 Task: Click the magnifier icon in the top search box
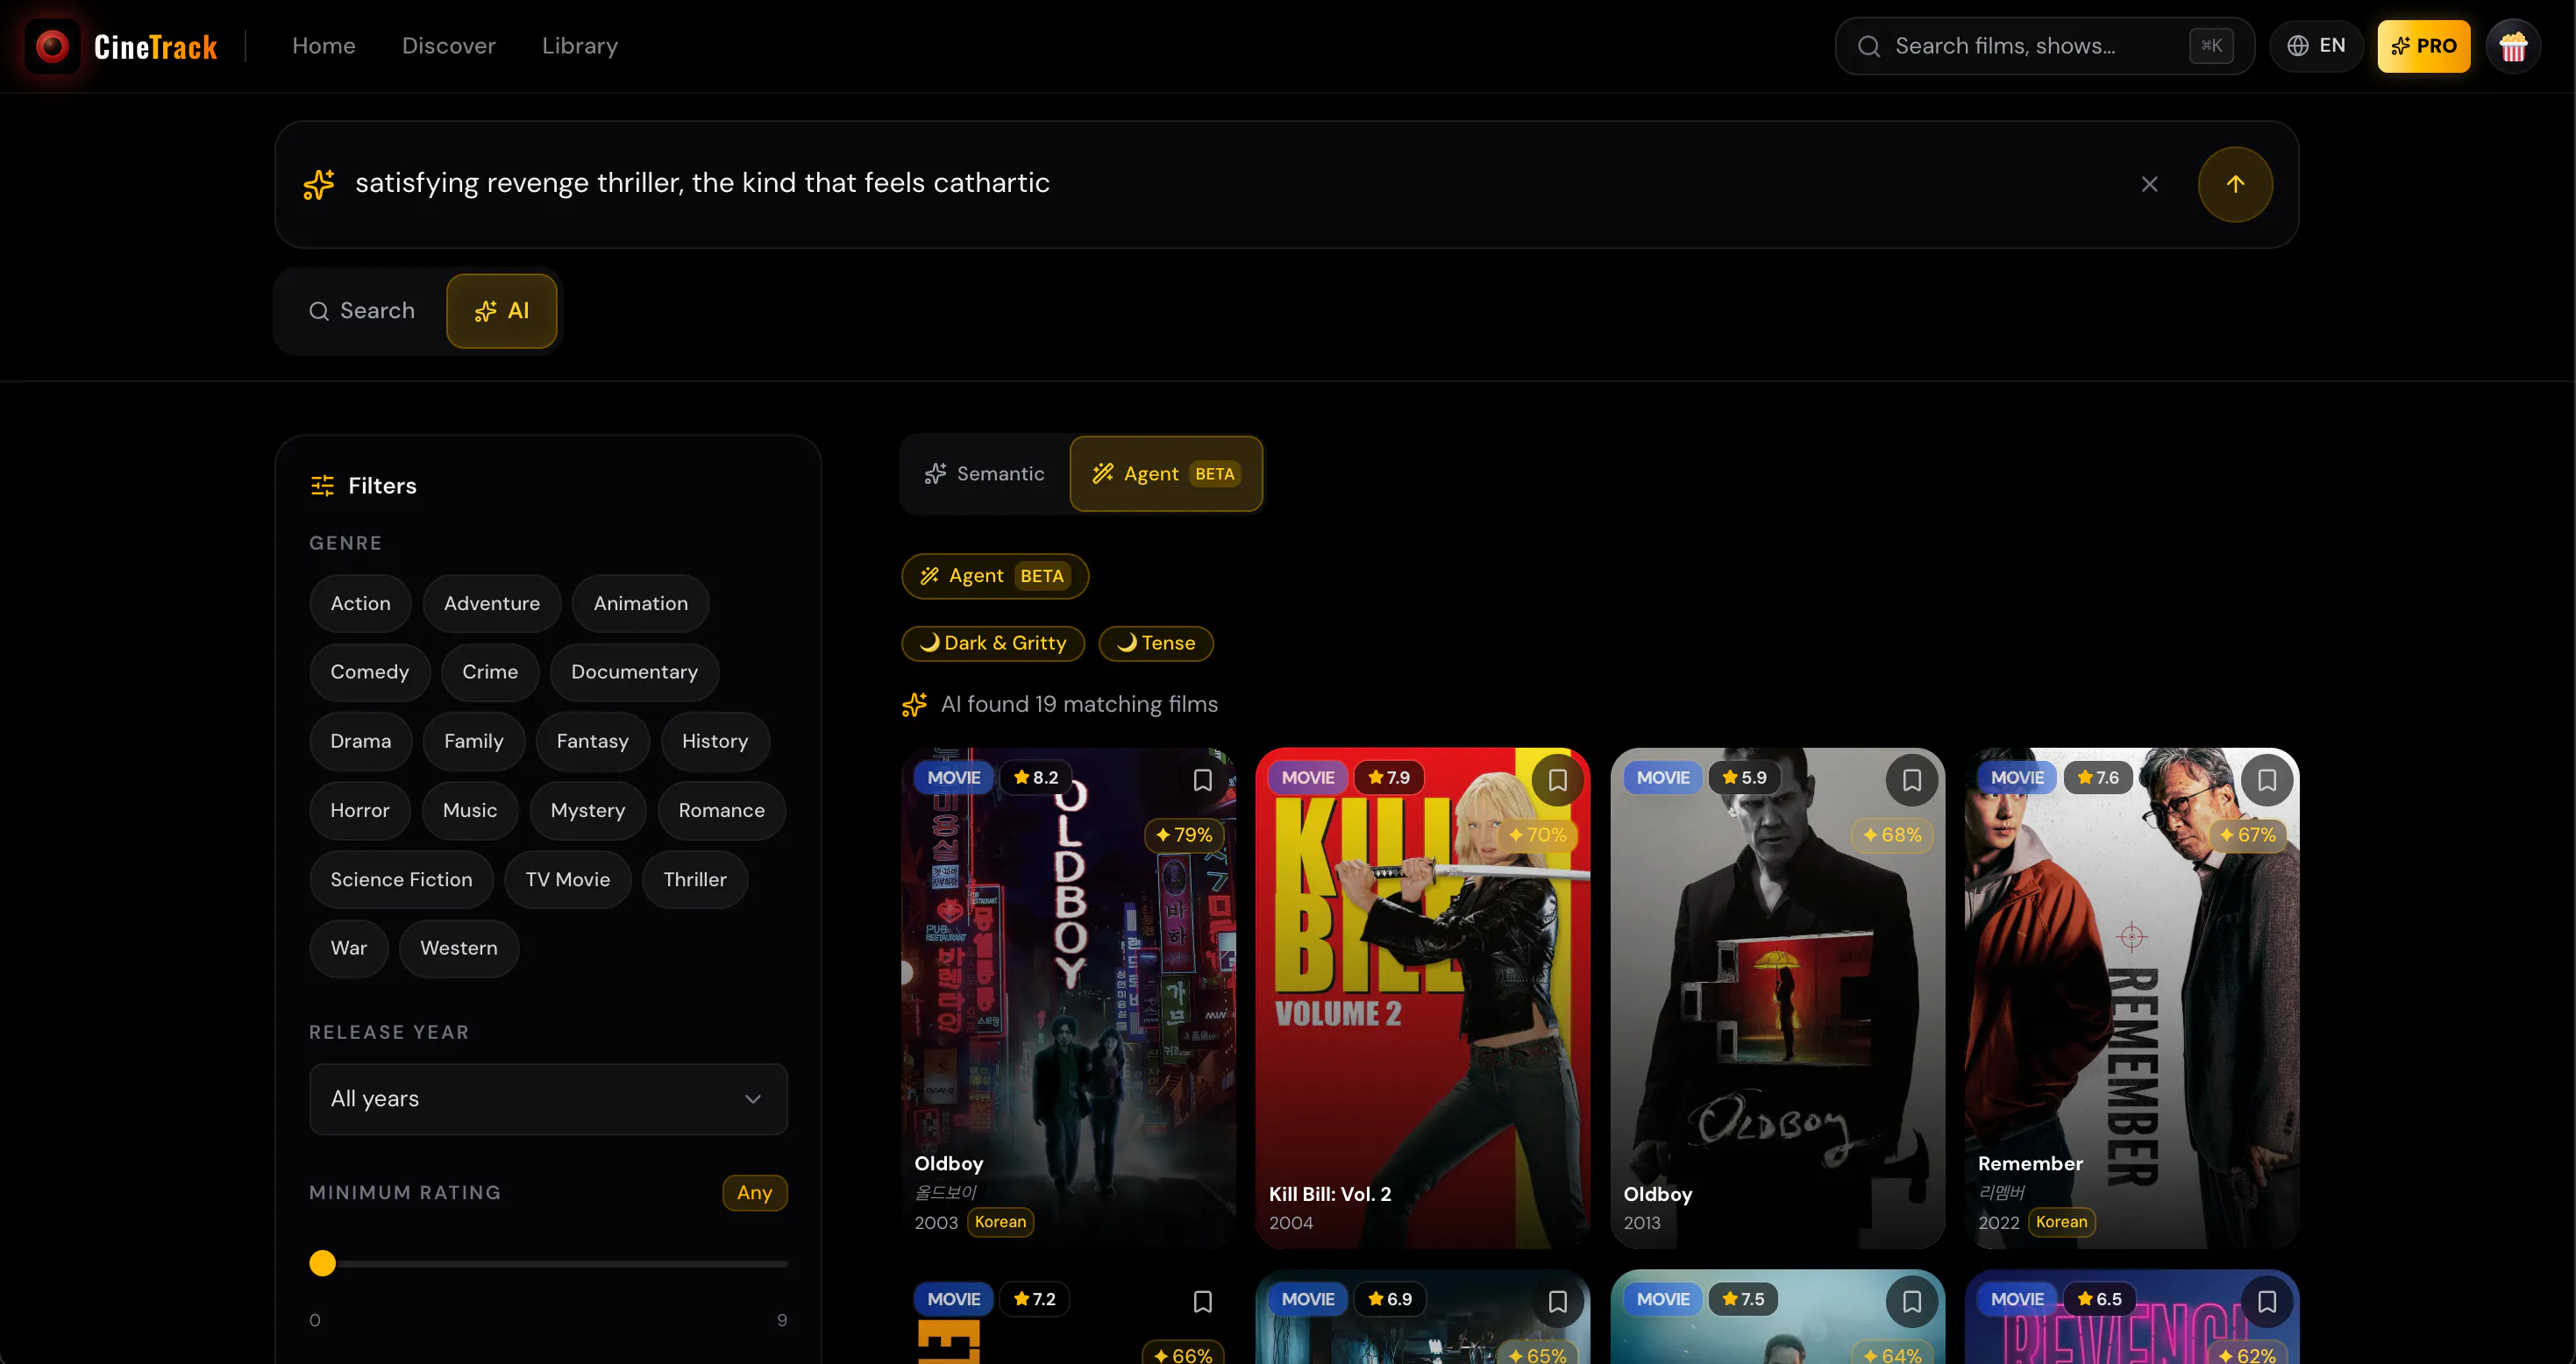(x=1868, y=46)
